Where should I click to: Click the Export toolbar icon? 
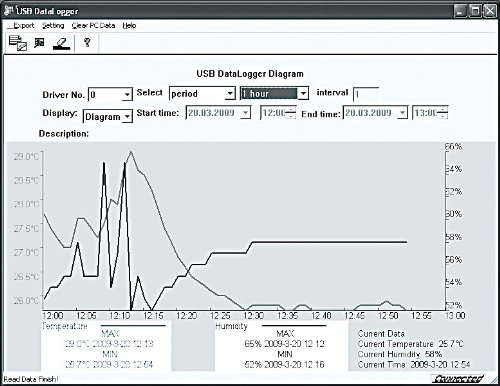click(18, 43)
